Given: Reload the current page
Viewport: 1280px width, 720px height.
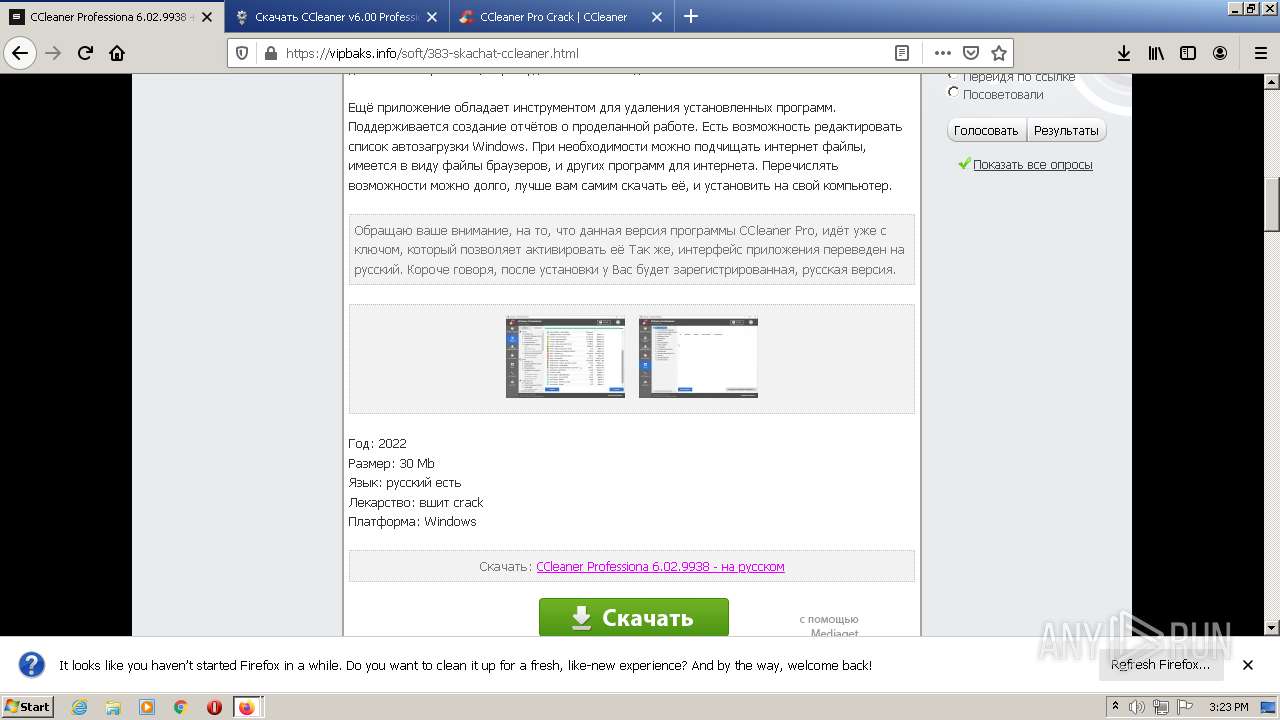Looking at the screenshot, I should click(x=85, y=53).
